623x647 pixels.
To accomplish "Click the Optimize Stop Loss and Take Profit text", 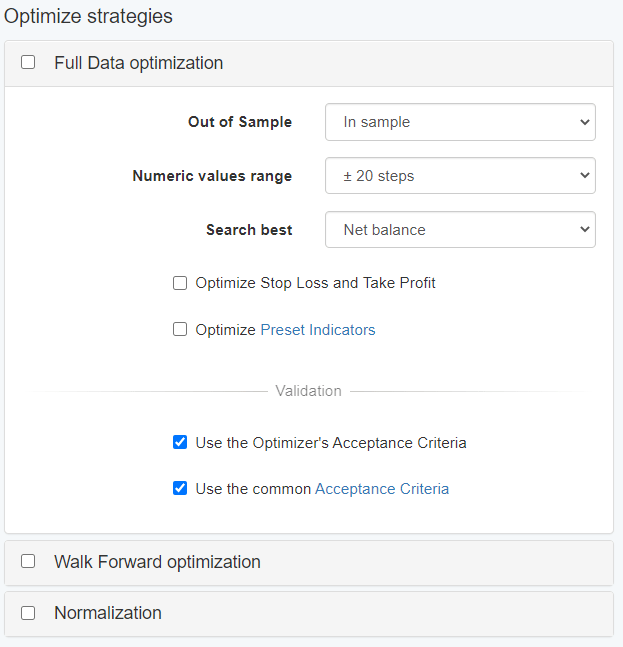I will [x=315, y=283].
